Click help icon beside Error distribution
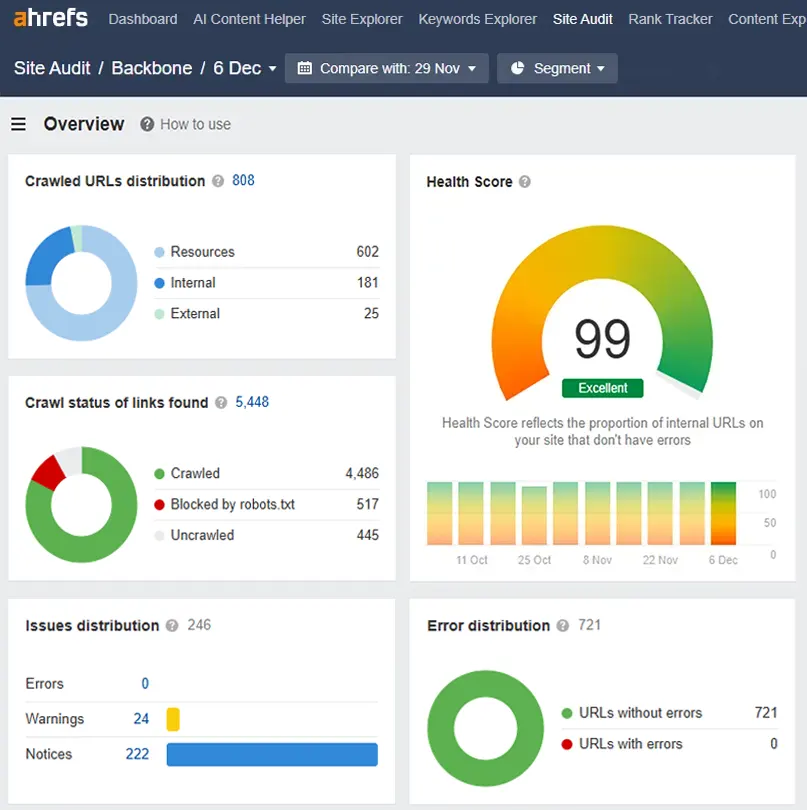The height and width of the screenshot is (810, 807). tap(563, 626)
